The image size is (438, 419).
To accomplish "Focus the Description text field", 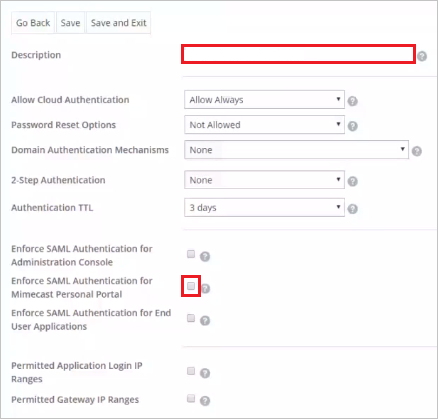I will [298, 54].
